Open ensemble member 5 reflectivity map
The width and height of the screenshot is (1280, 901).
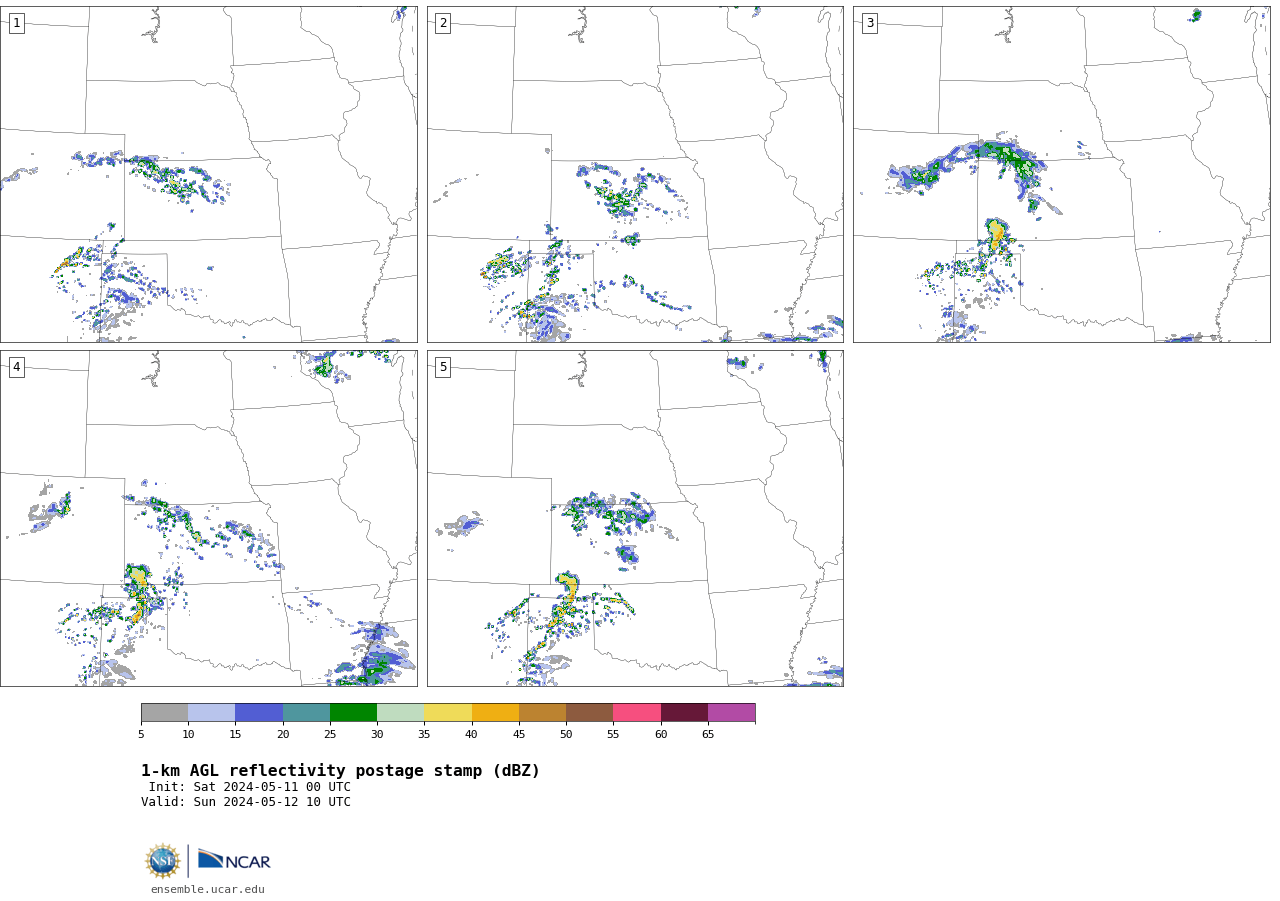(635, 518)
